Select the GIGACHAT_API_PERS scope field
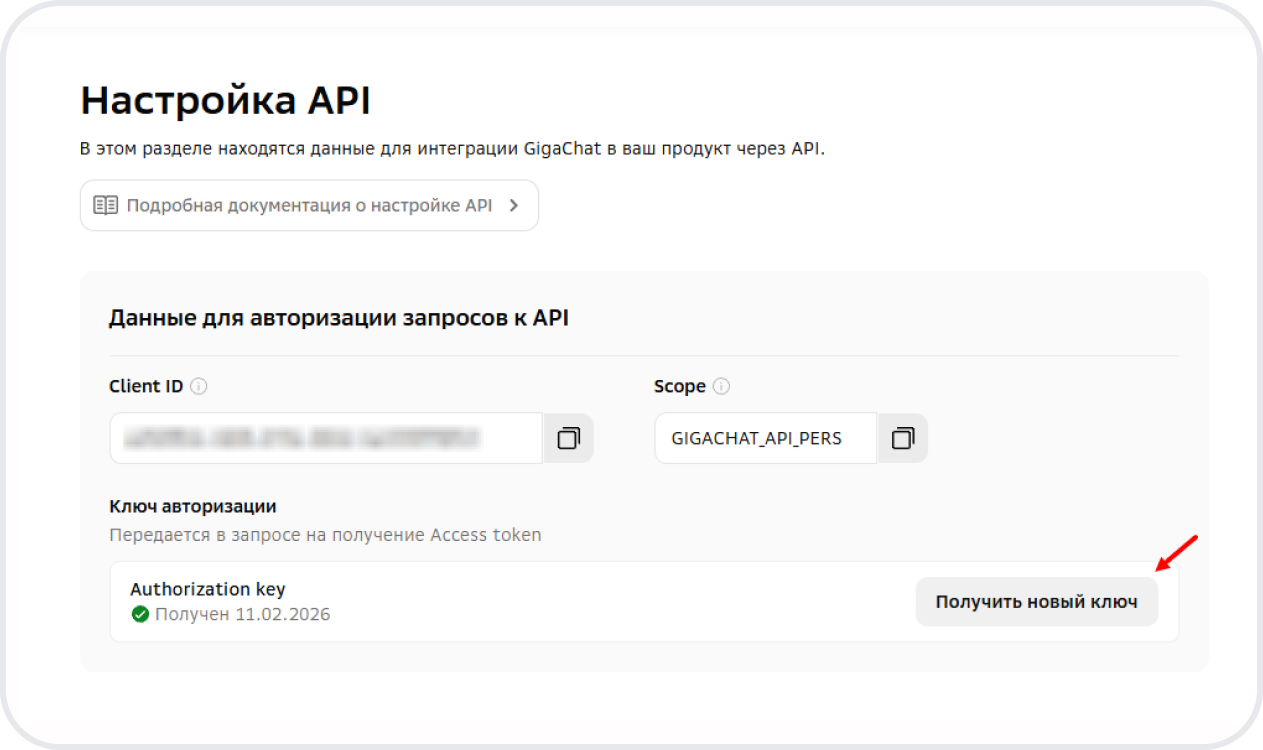1263x750 pixels. coord(765,438)
